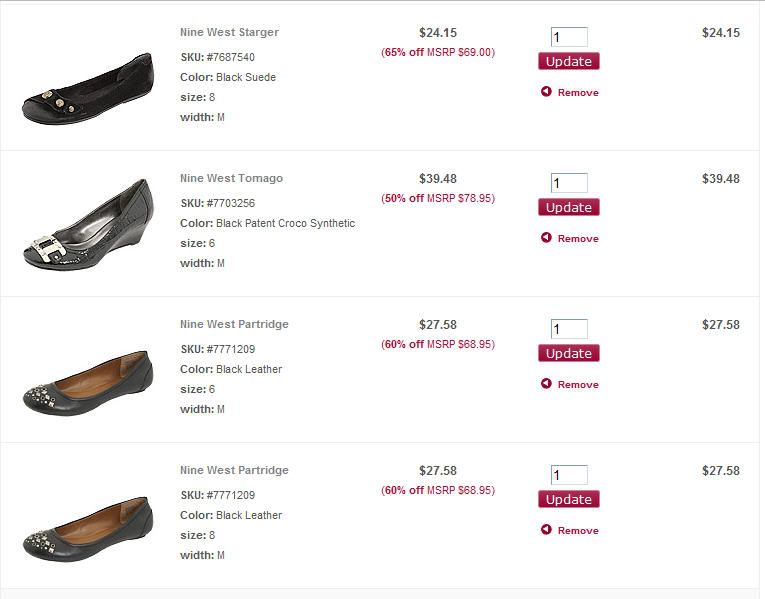The width and height of the screenshot is (765, 599).
Task: View the Partridge size 8 shoe picture
Action: tap(88, 529)
